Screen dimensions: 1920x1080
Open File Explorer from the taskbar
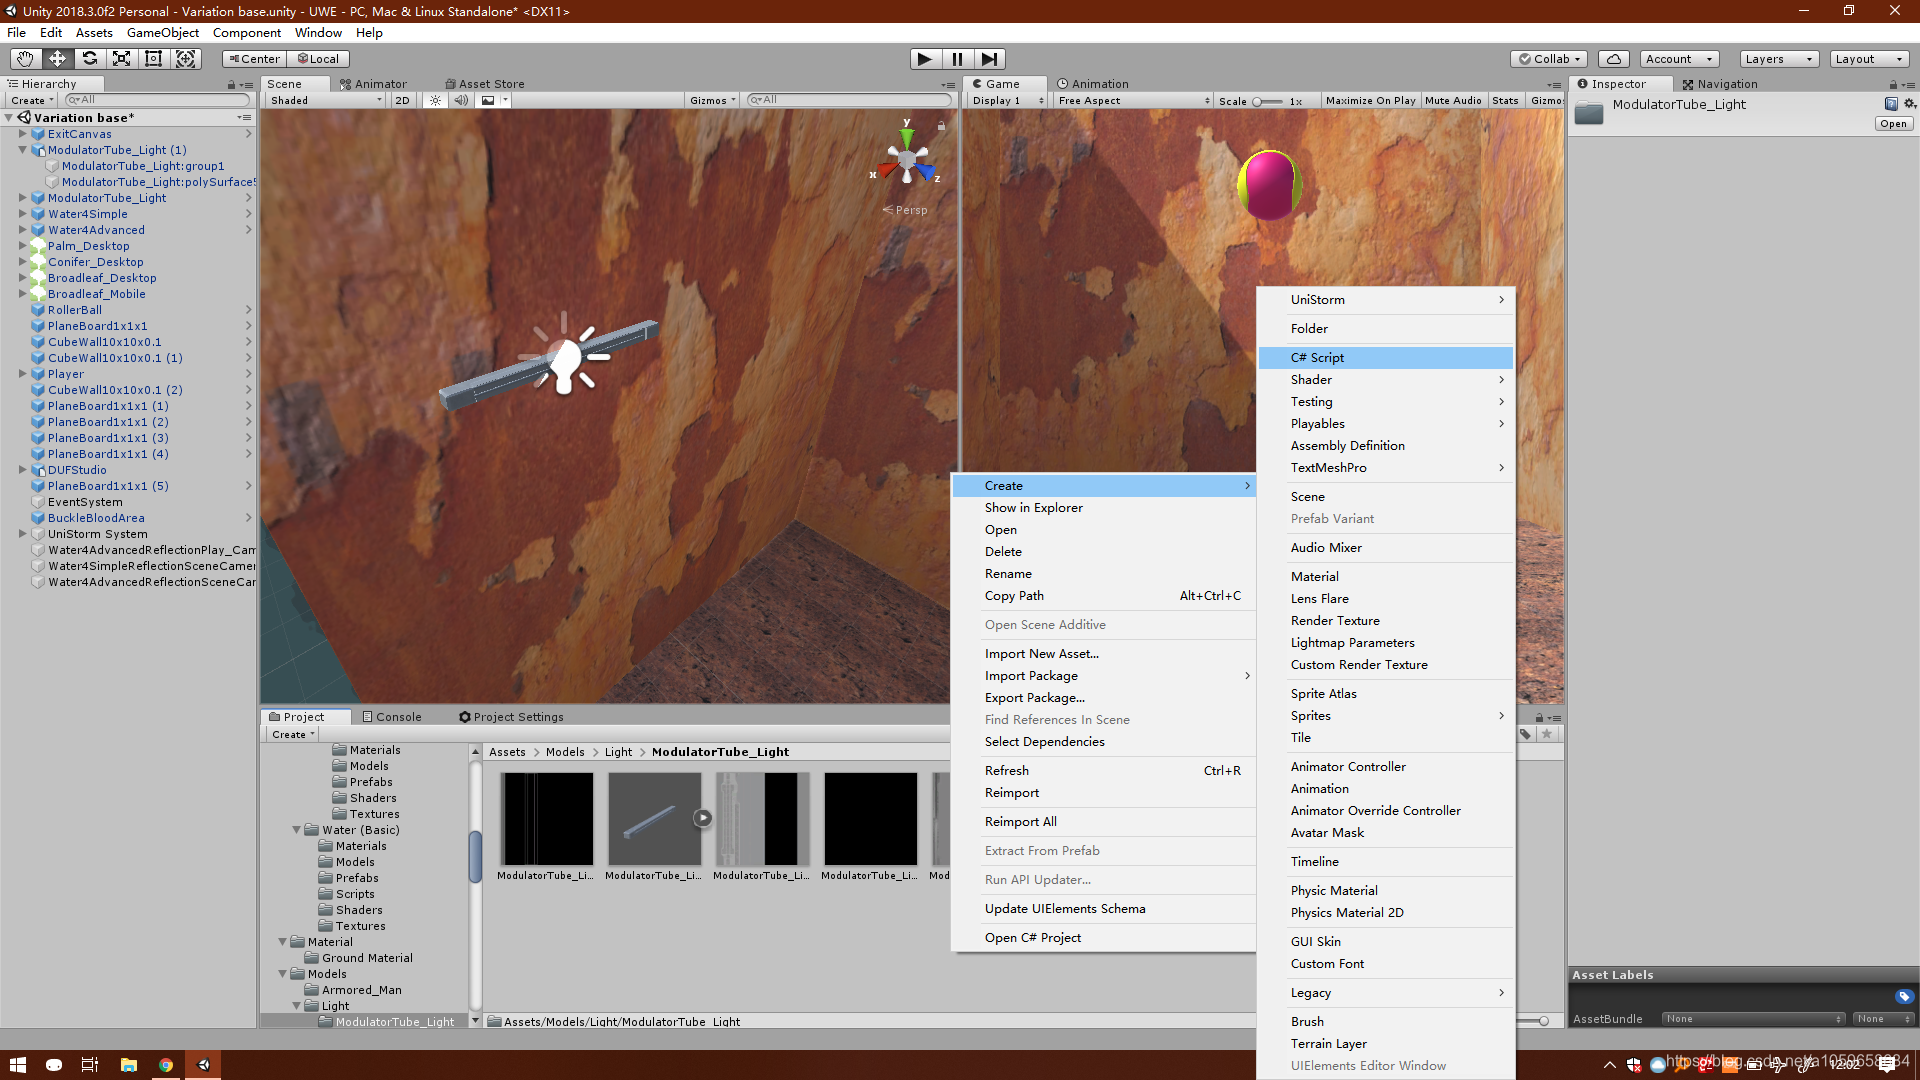click(x=128, y=1065)
